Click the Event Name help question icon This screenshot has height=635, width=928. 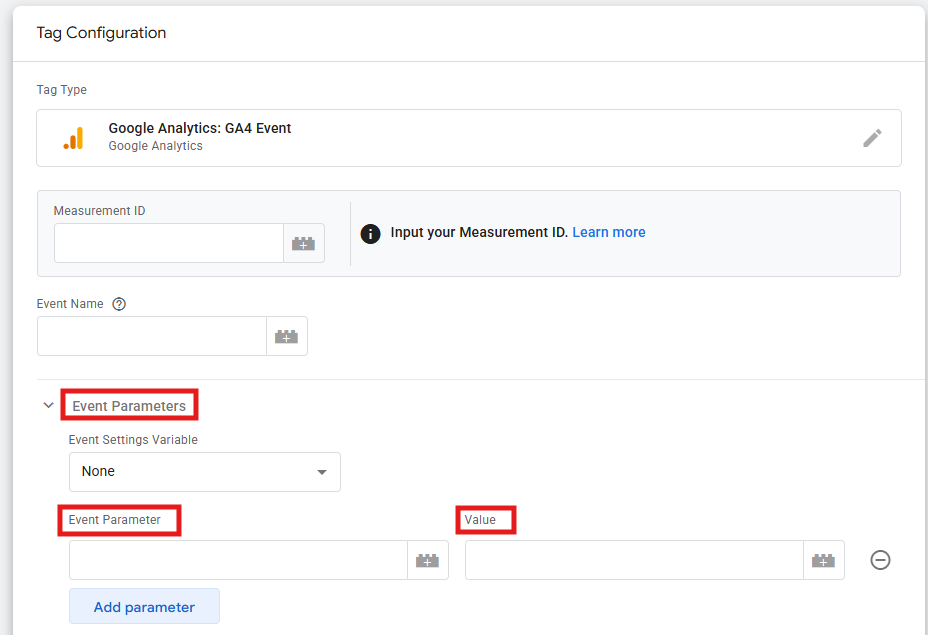pyautogui.click(x=119, y=304)
